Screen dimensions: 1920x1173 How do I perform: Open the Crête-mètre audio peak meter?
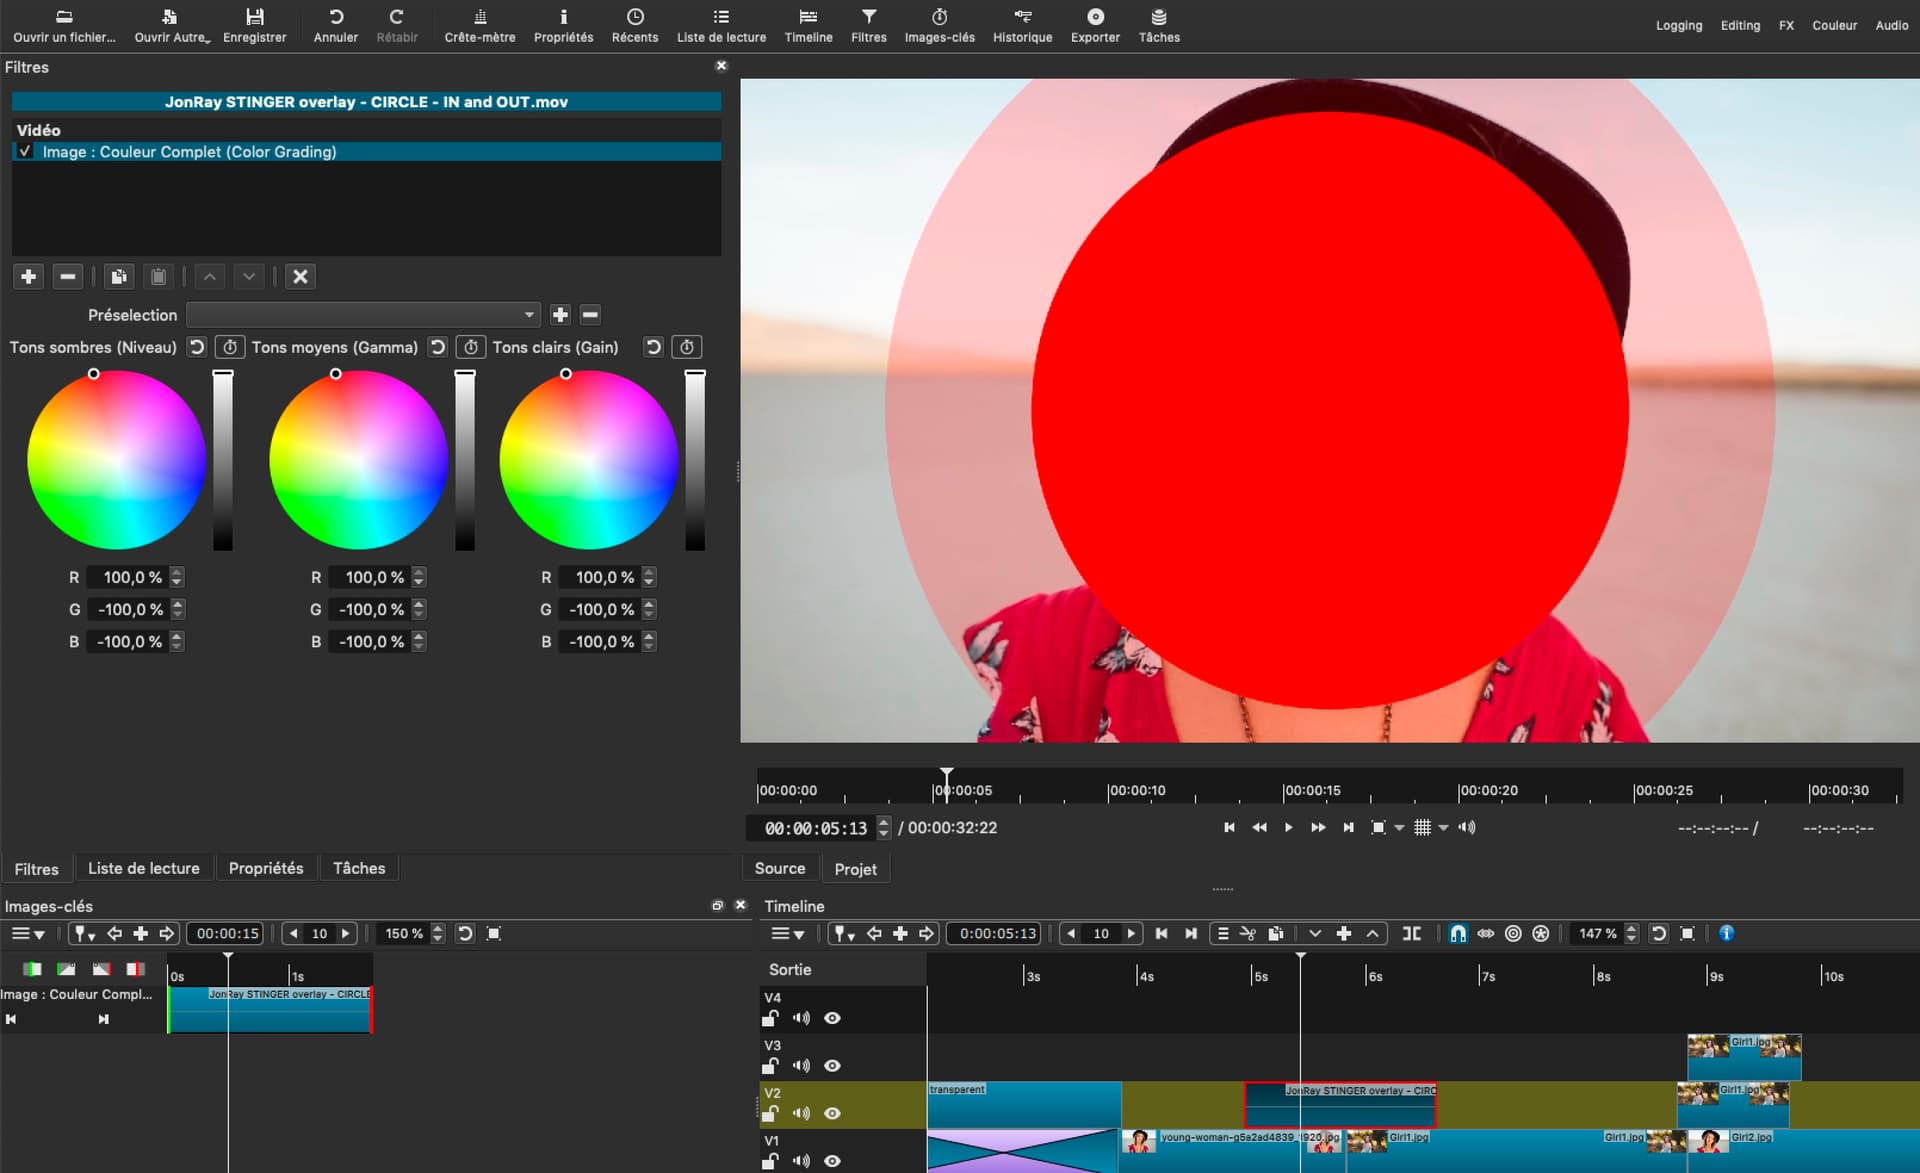click(479, 25)
